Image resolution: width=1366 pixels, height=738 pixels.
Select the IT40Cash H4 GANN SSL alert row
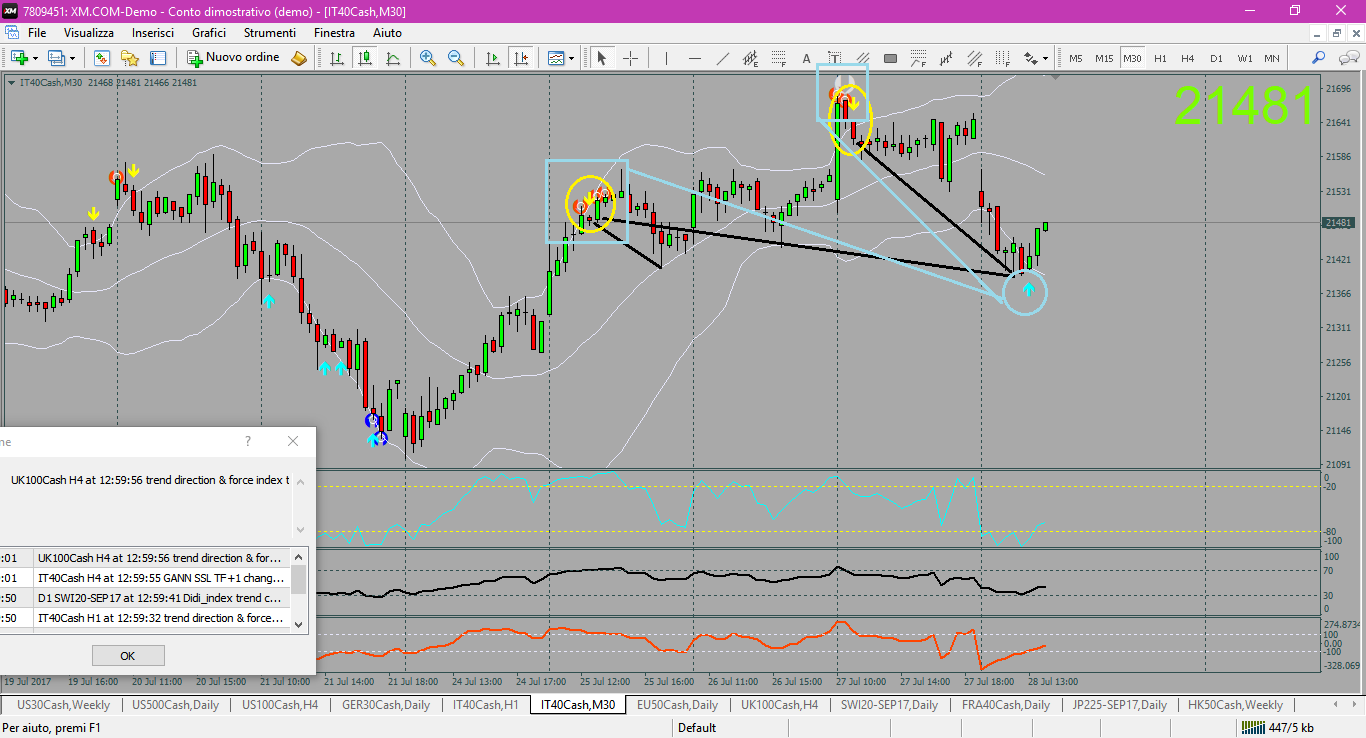(145, 578)
